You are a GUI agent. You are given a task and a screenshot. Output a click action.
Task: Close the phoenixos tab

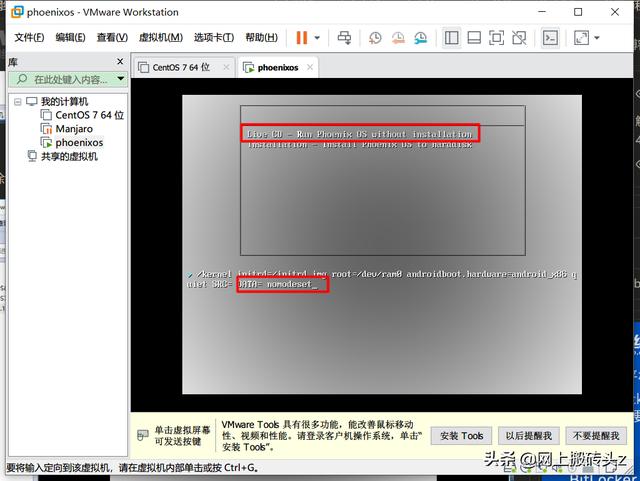pyautogui.click(x=310, y=67)
